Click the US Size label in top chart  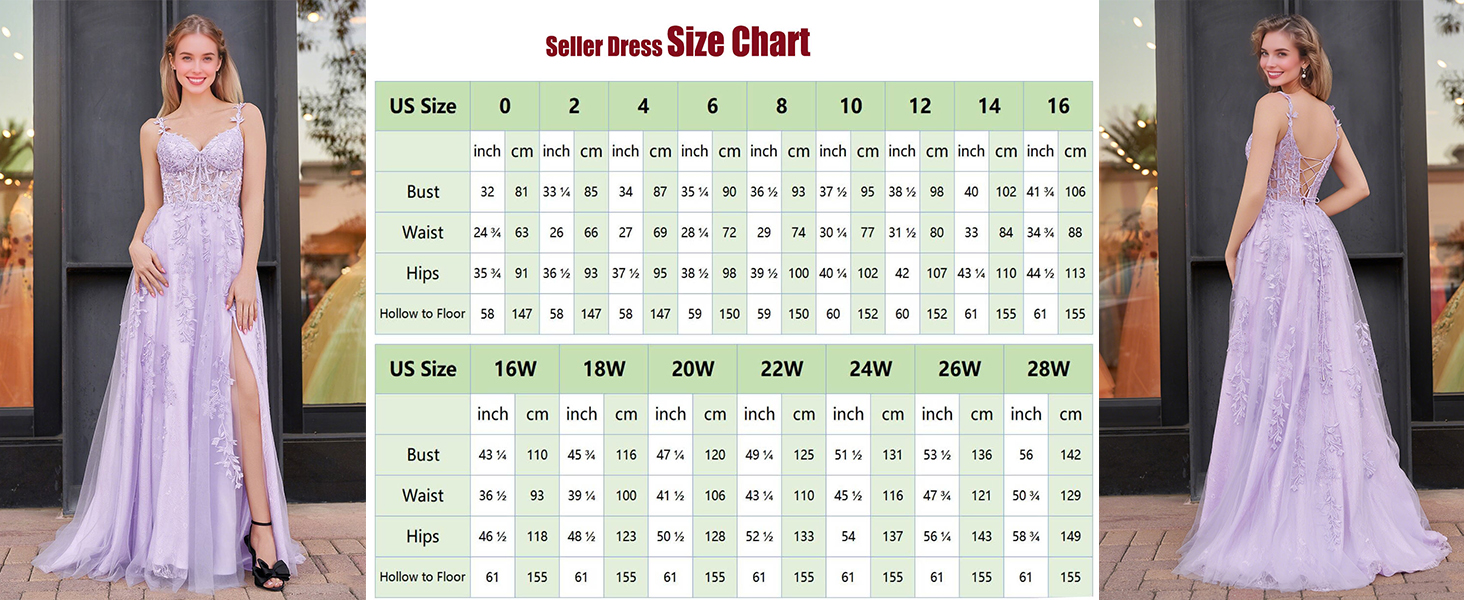click(x=423, y=106)
